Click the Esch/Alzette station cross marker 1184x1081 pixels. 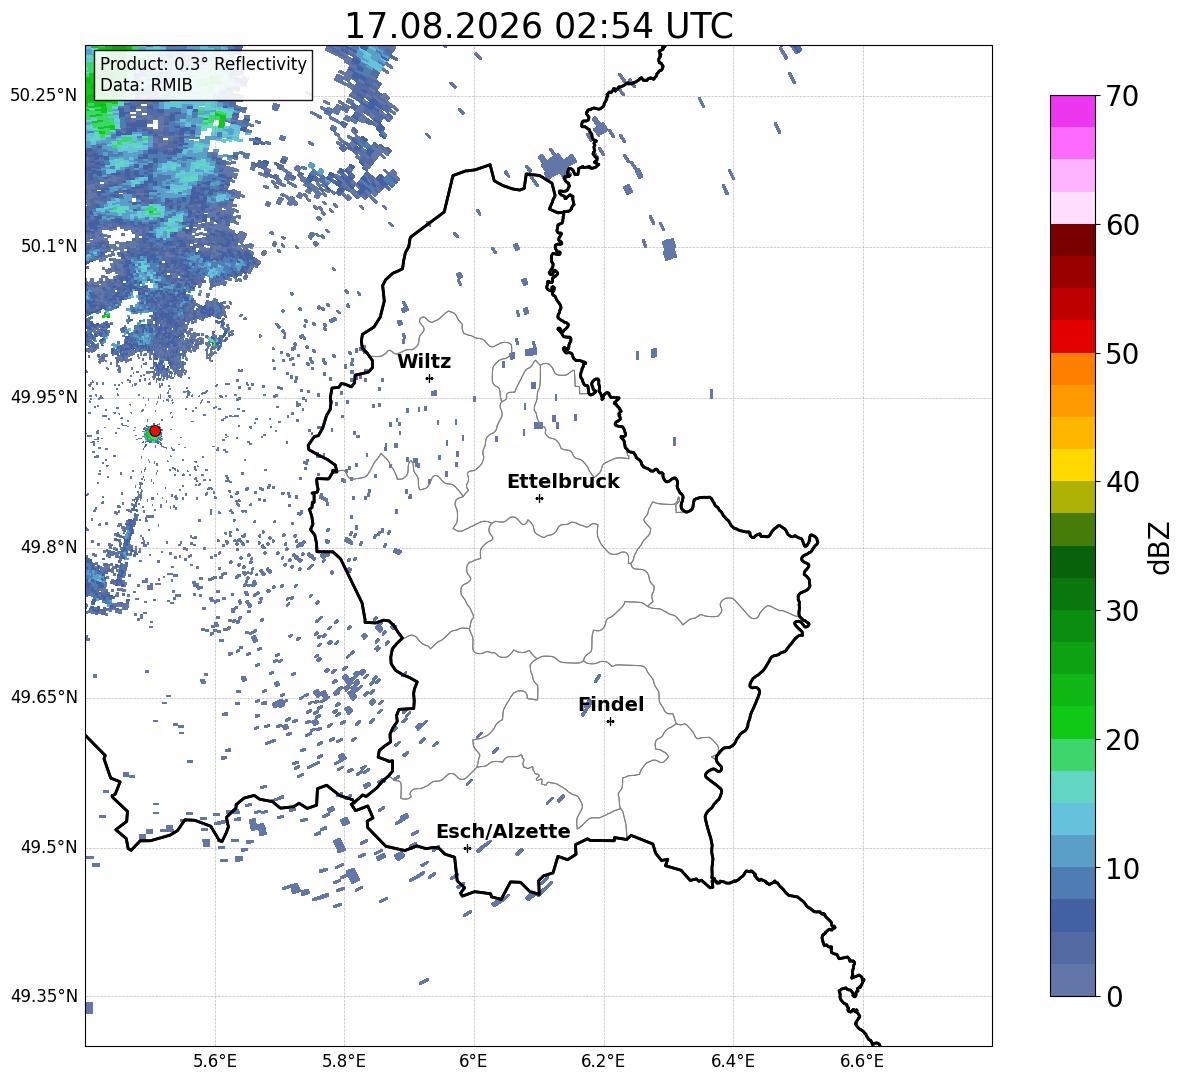(467, 848)
